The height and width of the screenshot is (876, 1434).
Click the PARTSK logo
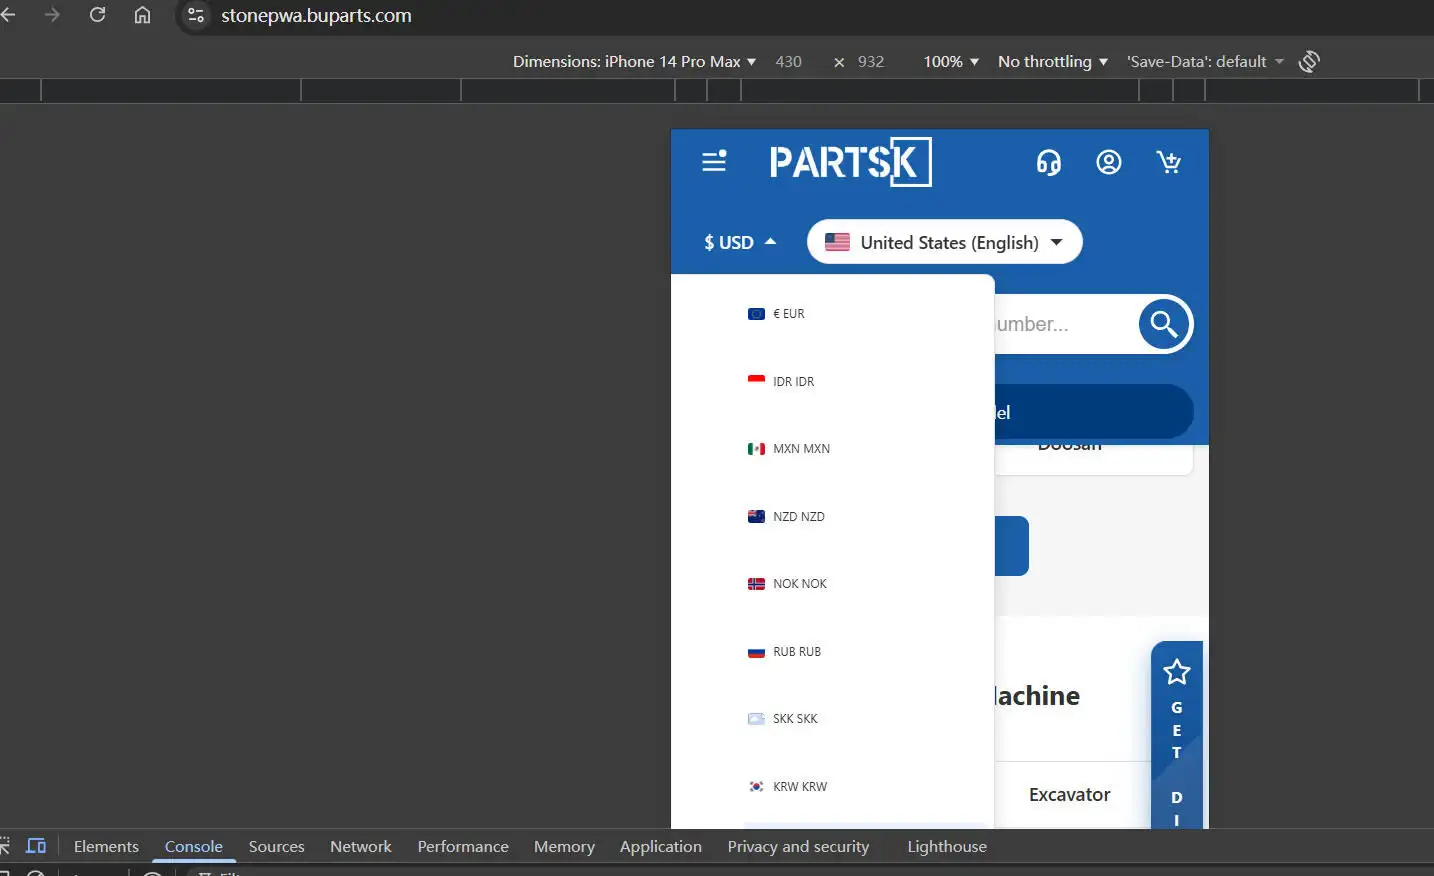point(849,162)
